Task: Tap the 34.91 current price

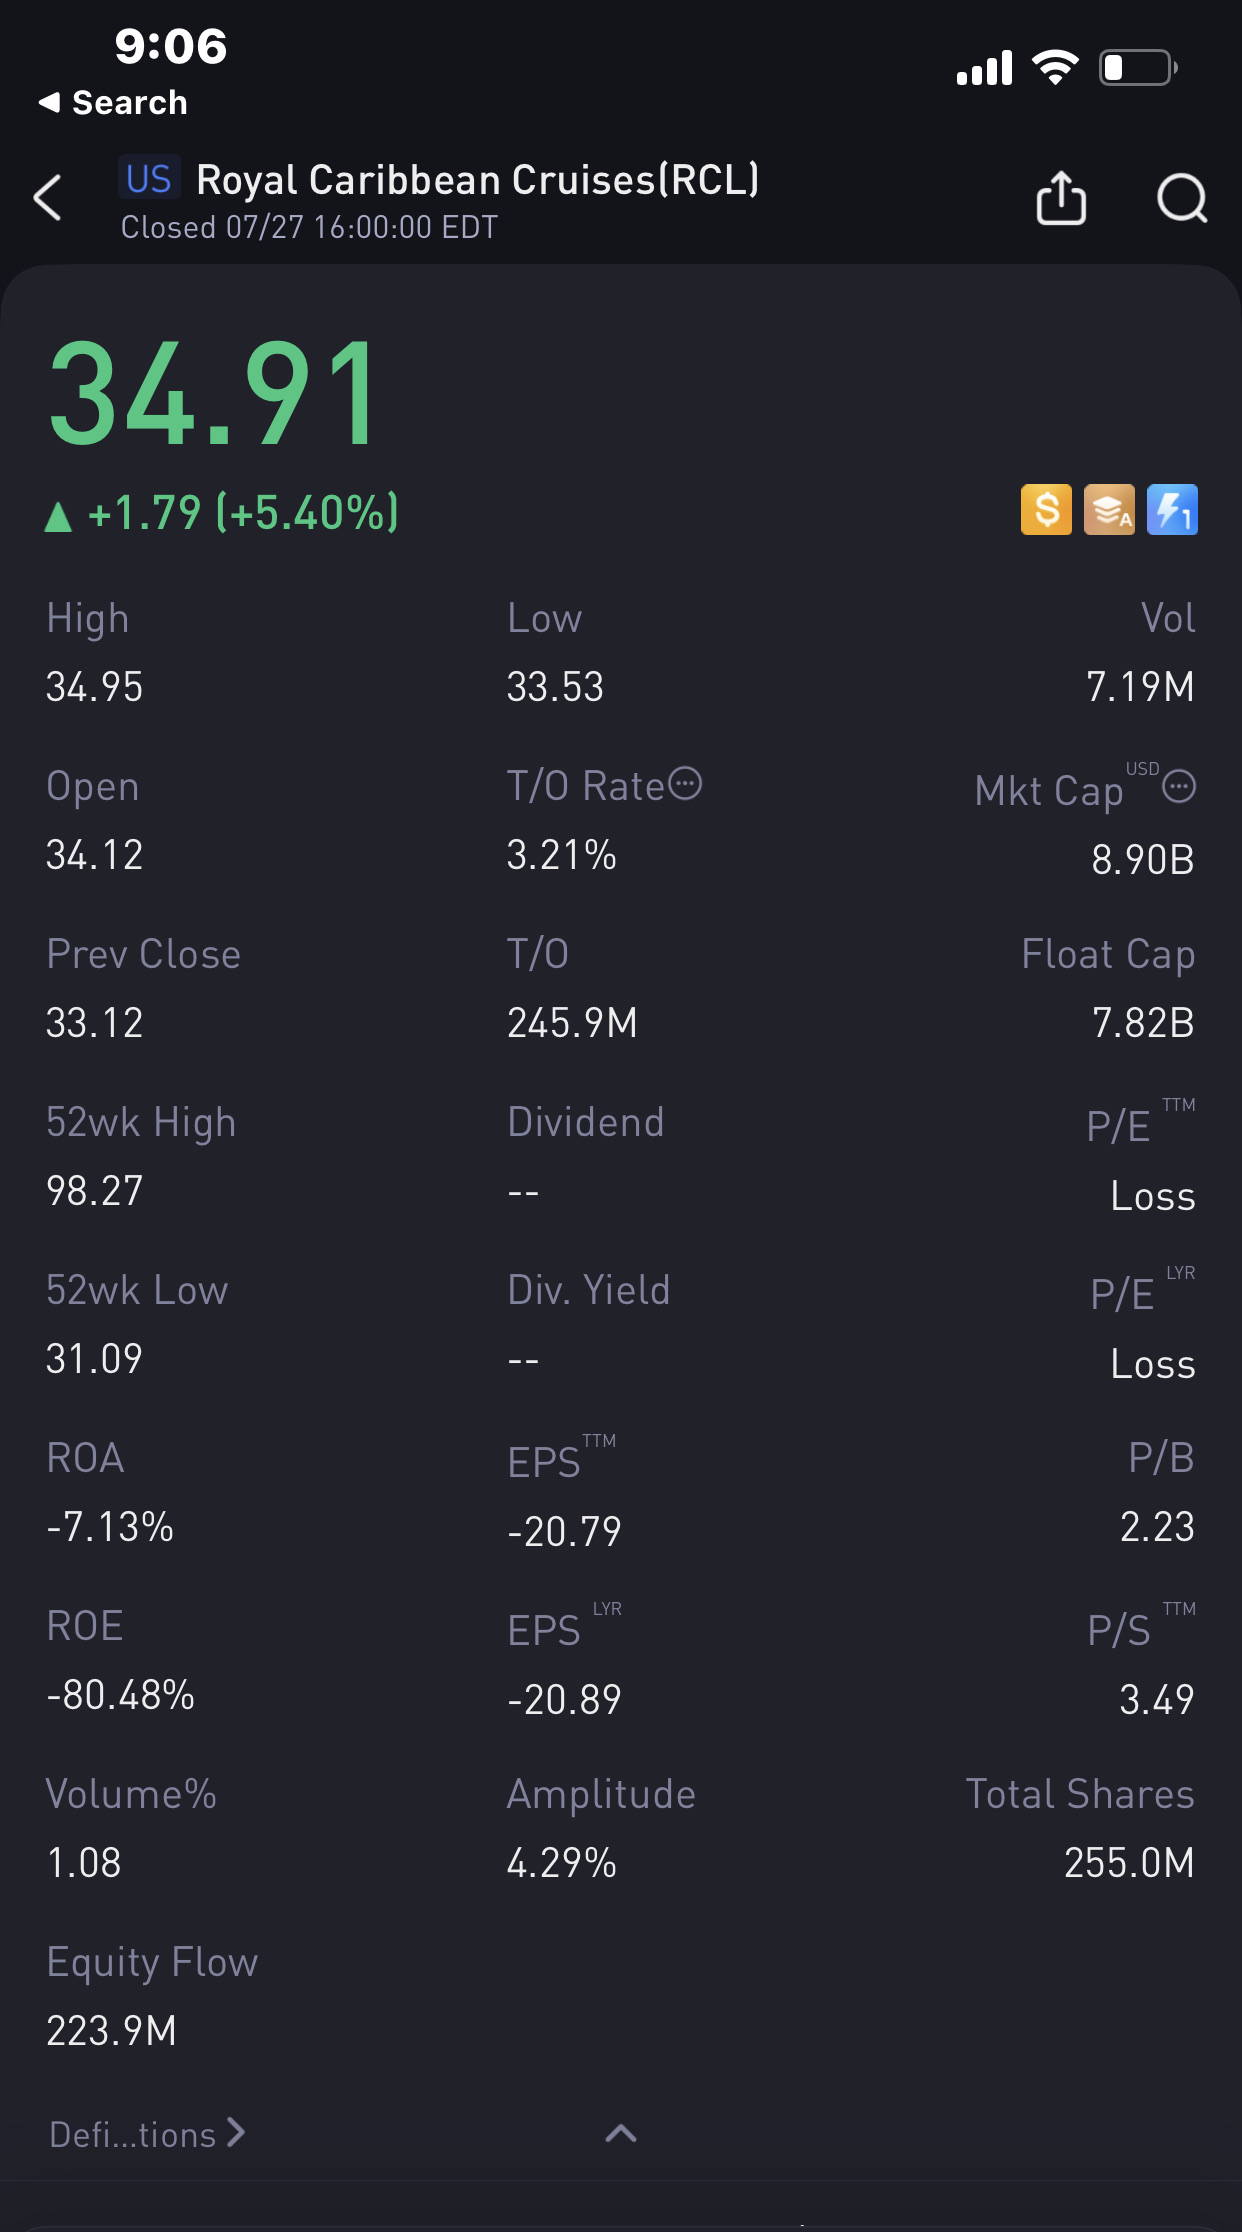Action: (x=214, y=395)
